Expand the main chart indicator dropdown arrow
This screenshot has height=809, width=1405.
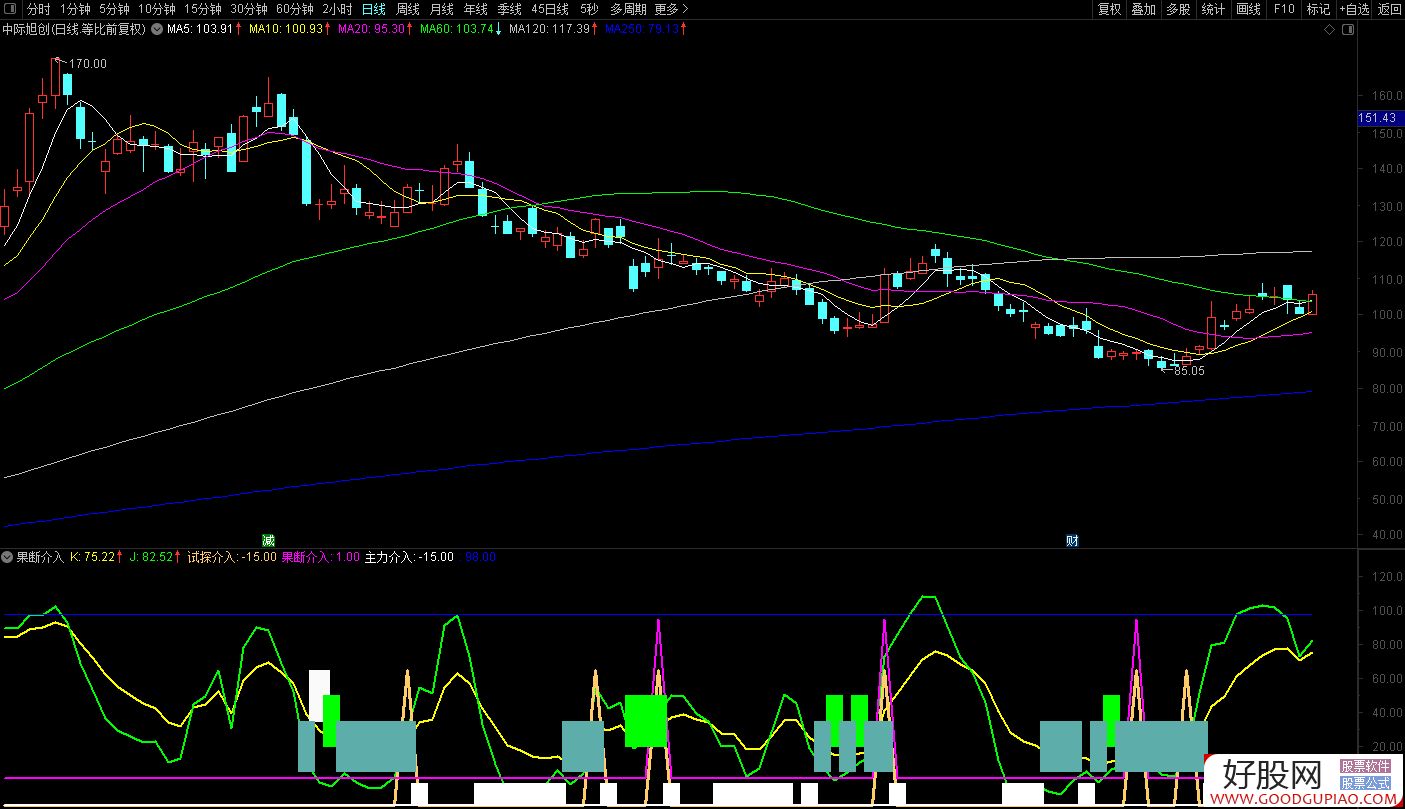pyautogui.click(x=156, y=29)
